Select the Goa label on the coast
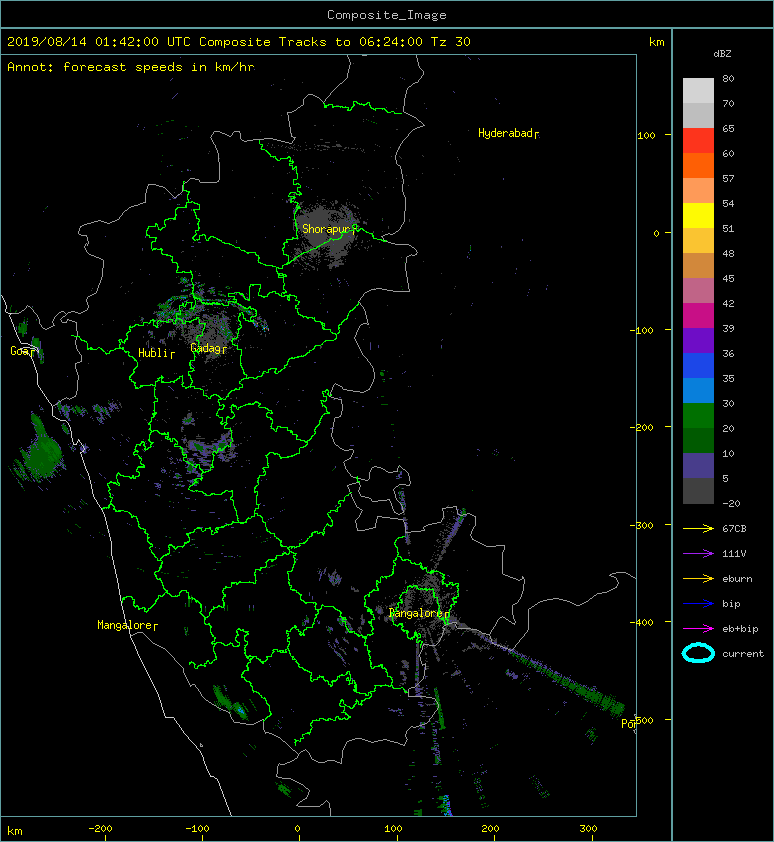The image size is (774, 842). pyautogui.click(x=21, y=351)
